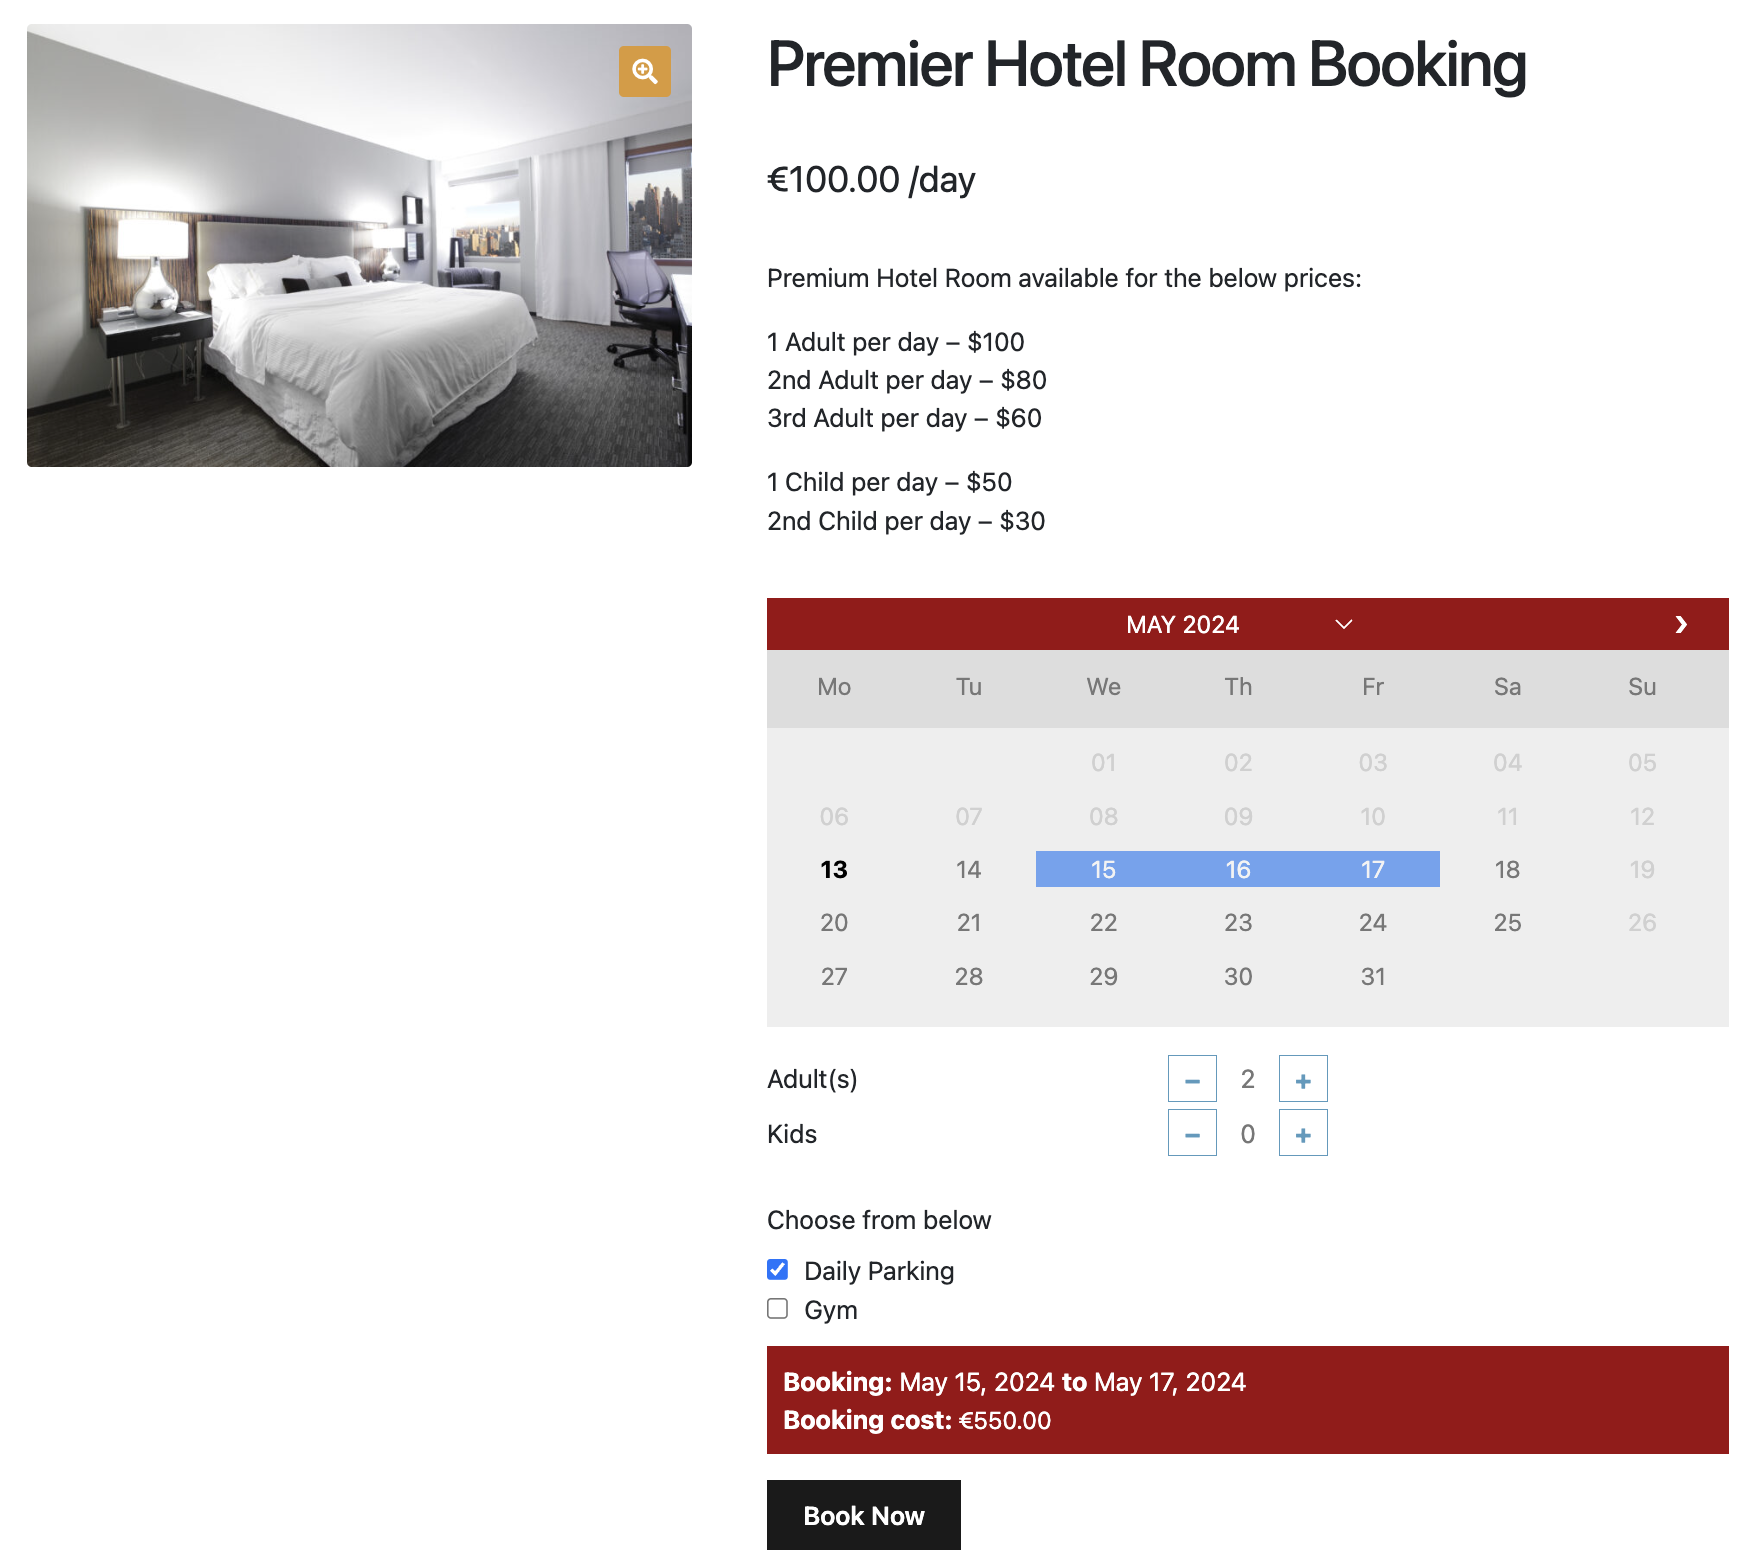Go to next month with right chevron
The height and width of the screenshot is (1562, 1760).
1681,624
